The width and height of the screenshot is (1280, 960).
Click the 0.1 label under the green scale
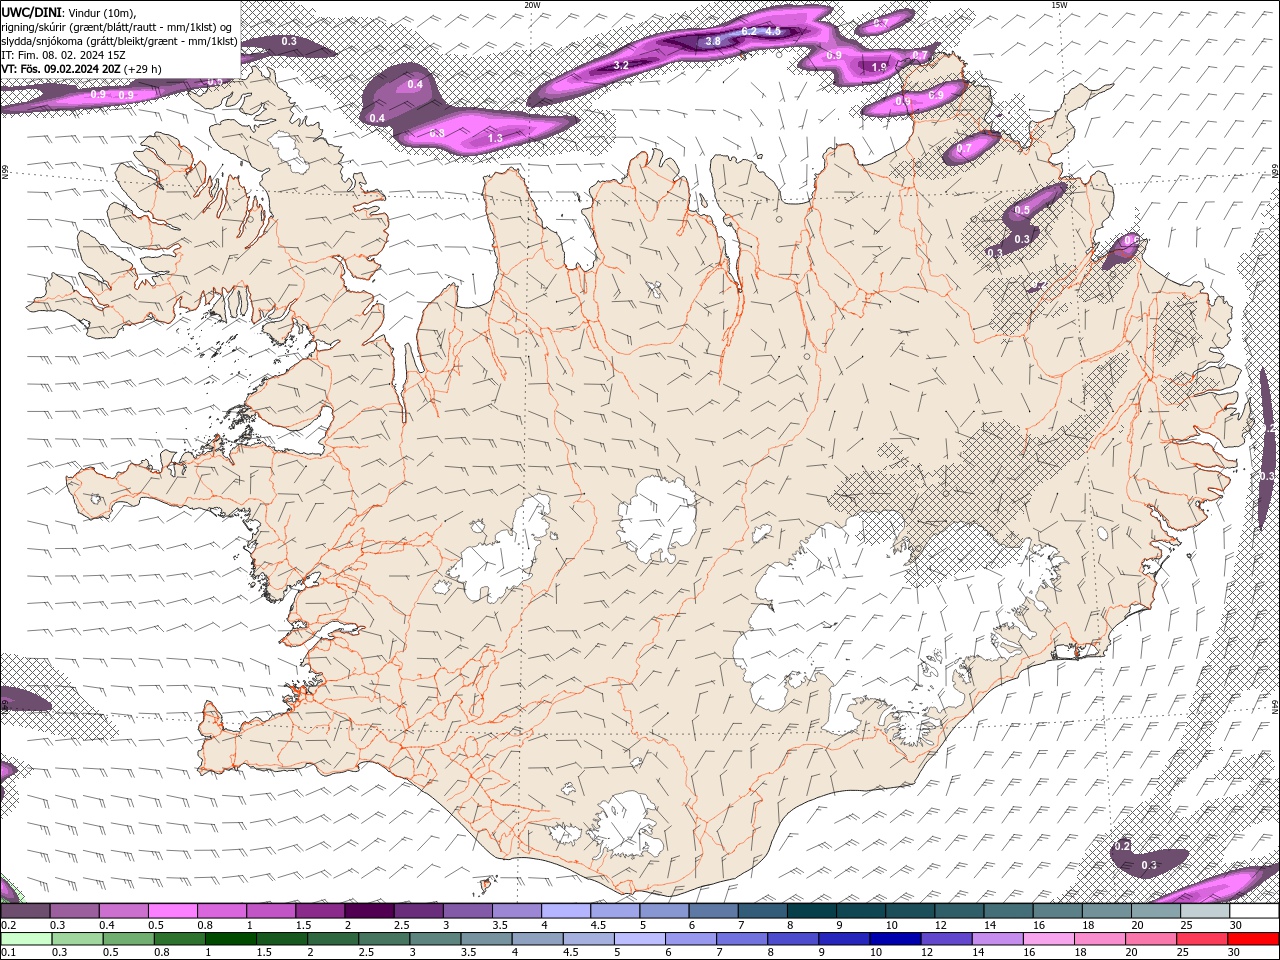click(x=8, y=952)
